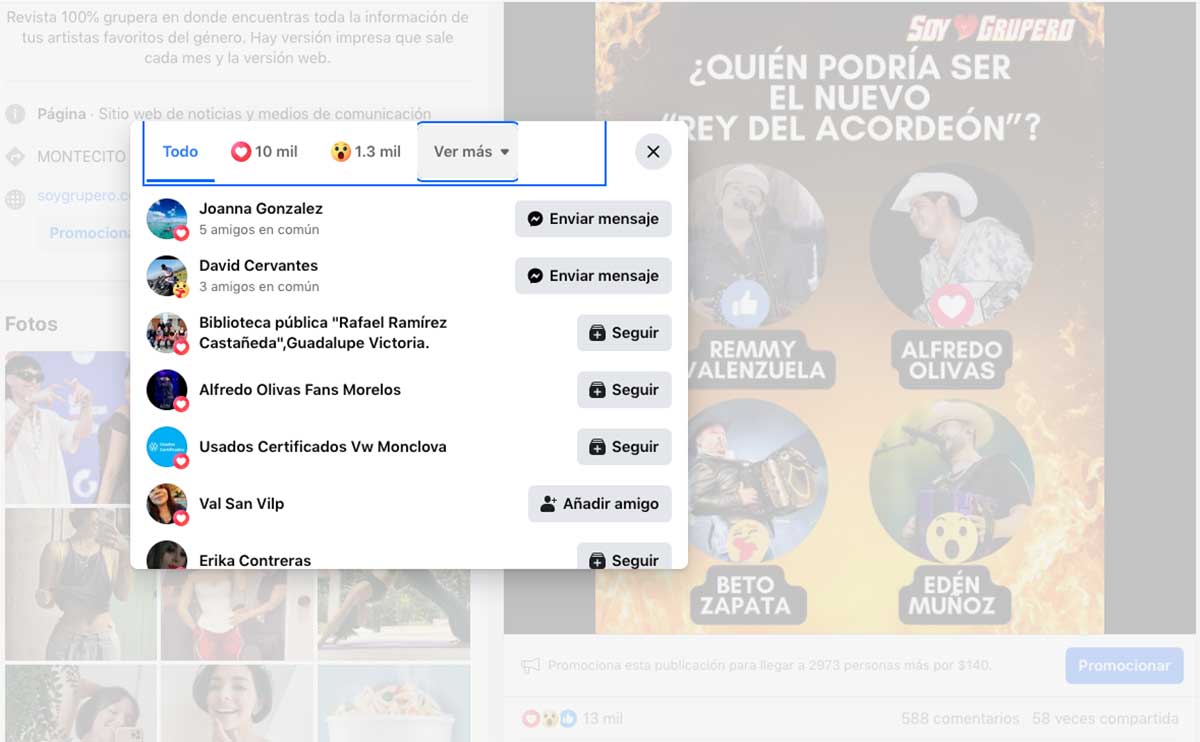
Task: Open Joanna Gonzalez's profile name link
Action: coord(261,209)
